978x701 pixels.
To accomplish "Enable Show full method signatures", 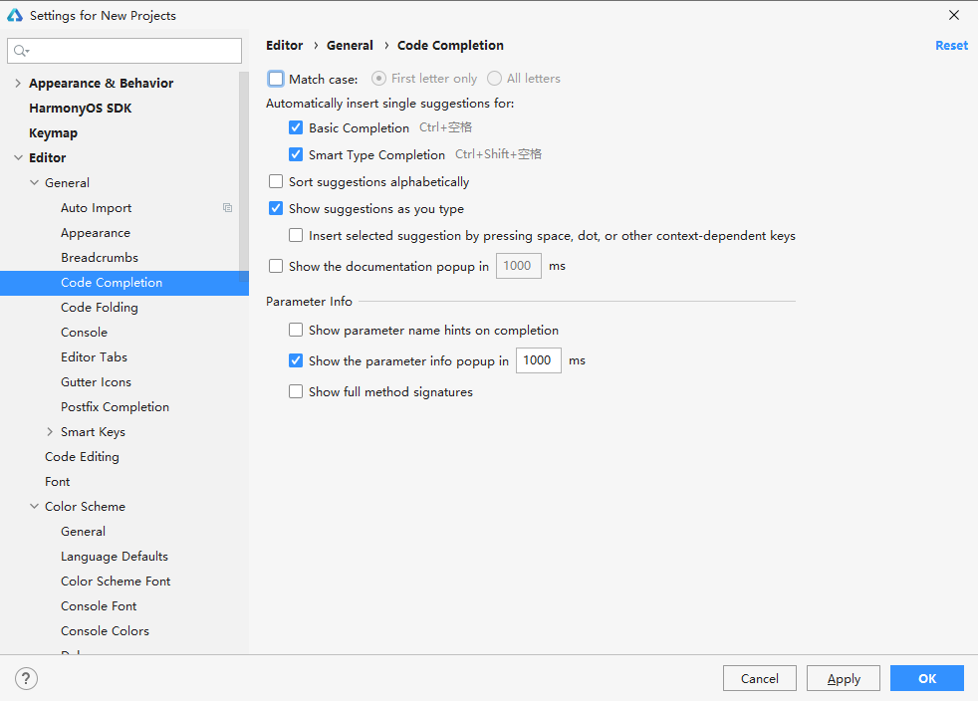I will (x=296, y=392).
